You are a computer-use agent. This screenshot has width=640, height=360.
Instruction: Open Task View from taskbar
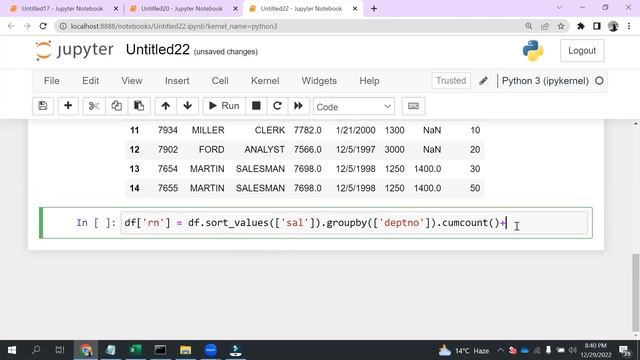pyautogui.click(x=60, y=350)
